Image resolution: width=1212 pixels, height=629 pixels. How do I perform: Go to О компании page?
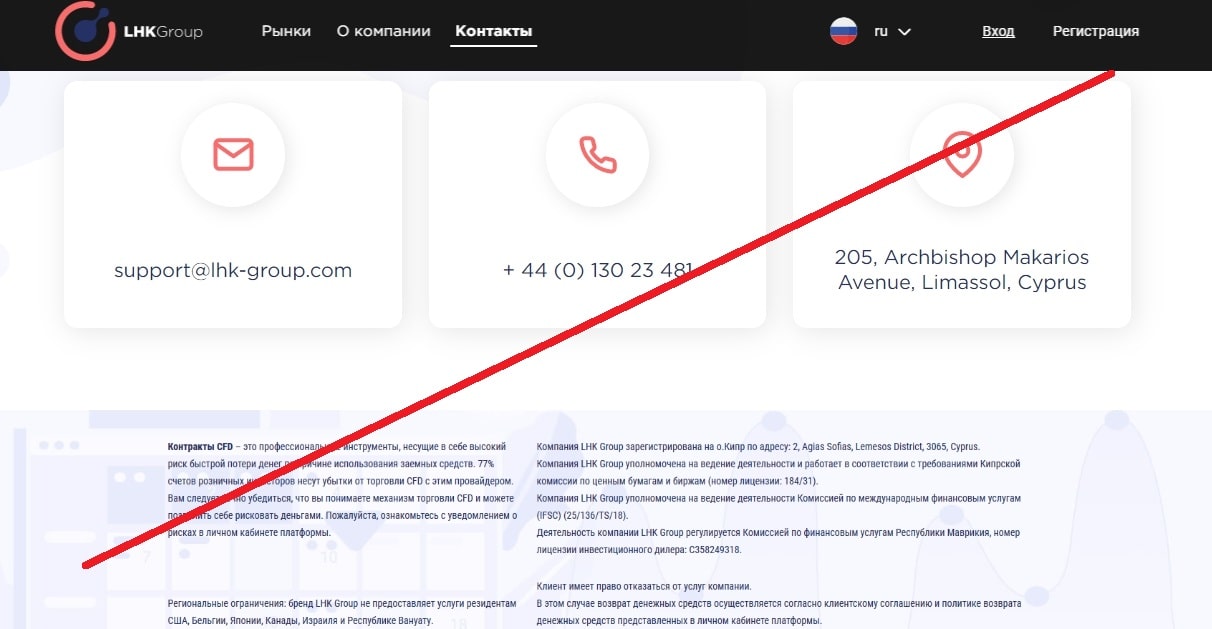(384, 31)
